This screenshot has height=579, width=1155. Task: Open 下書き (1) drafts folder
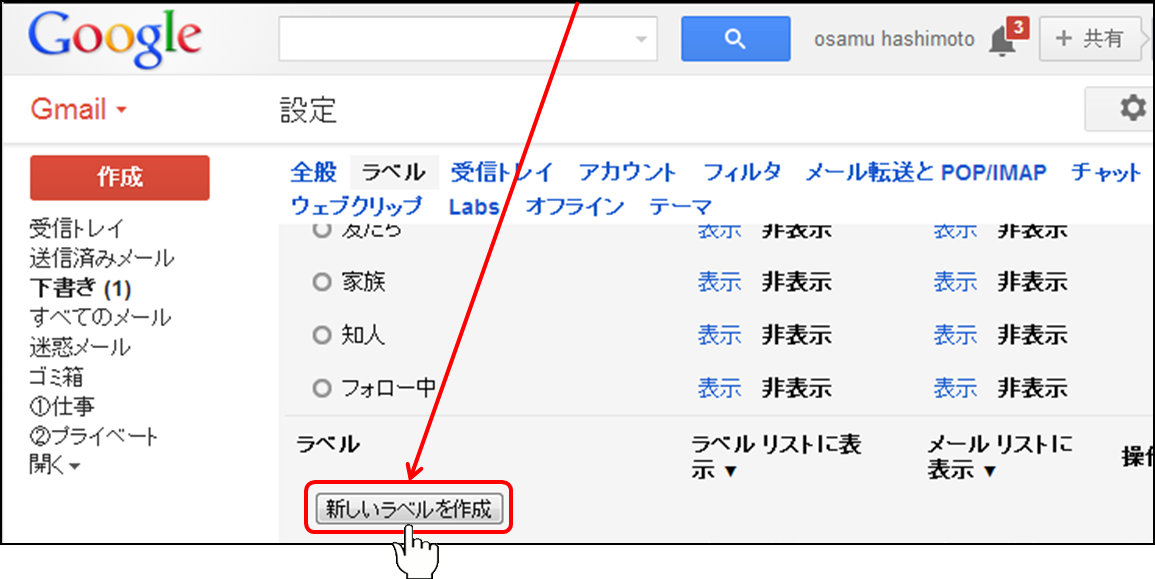click(x=80, y=289)
